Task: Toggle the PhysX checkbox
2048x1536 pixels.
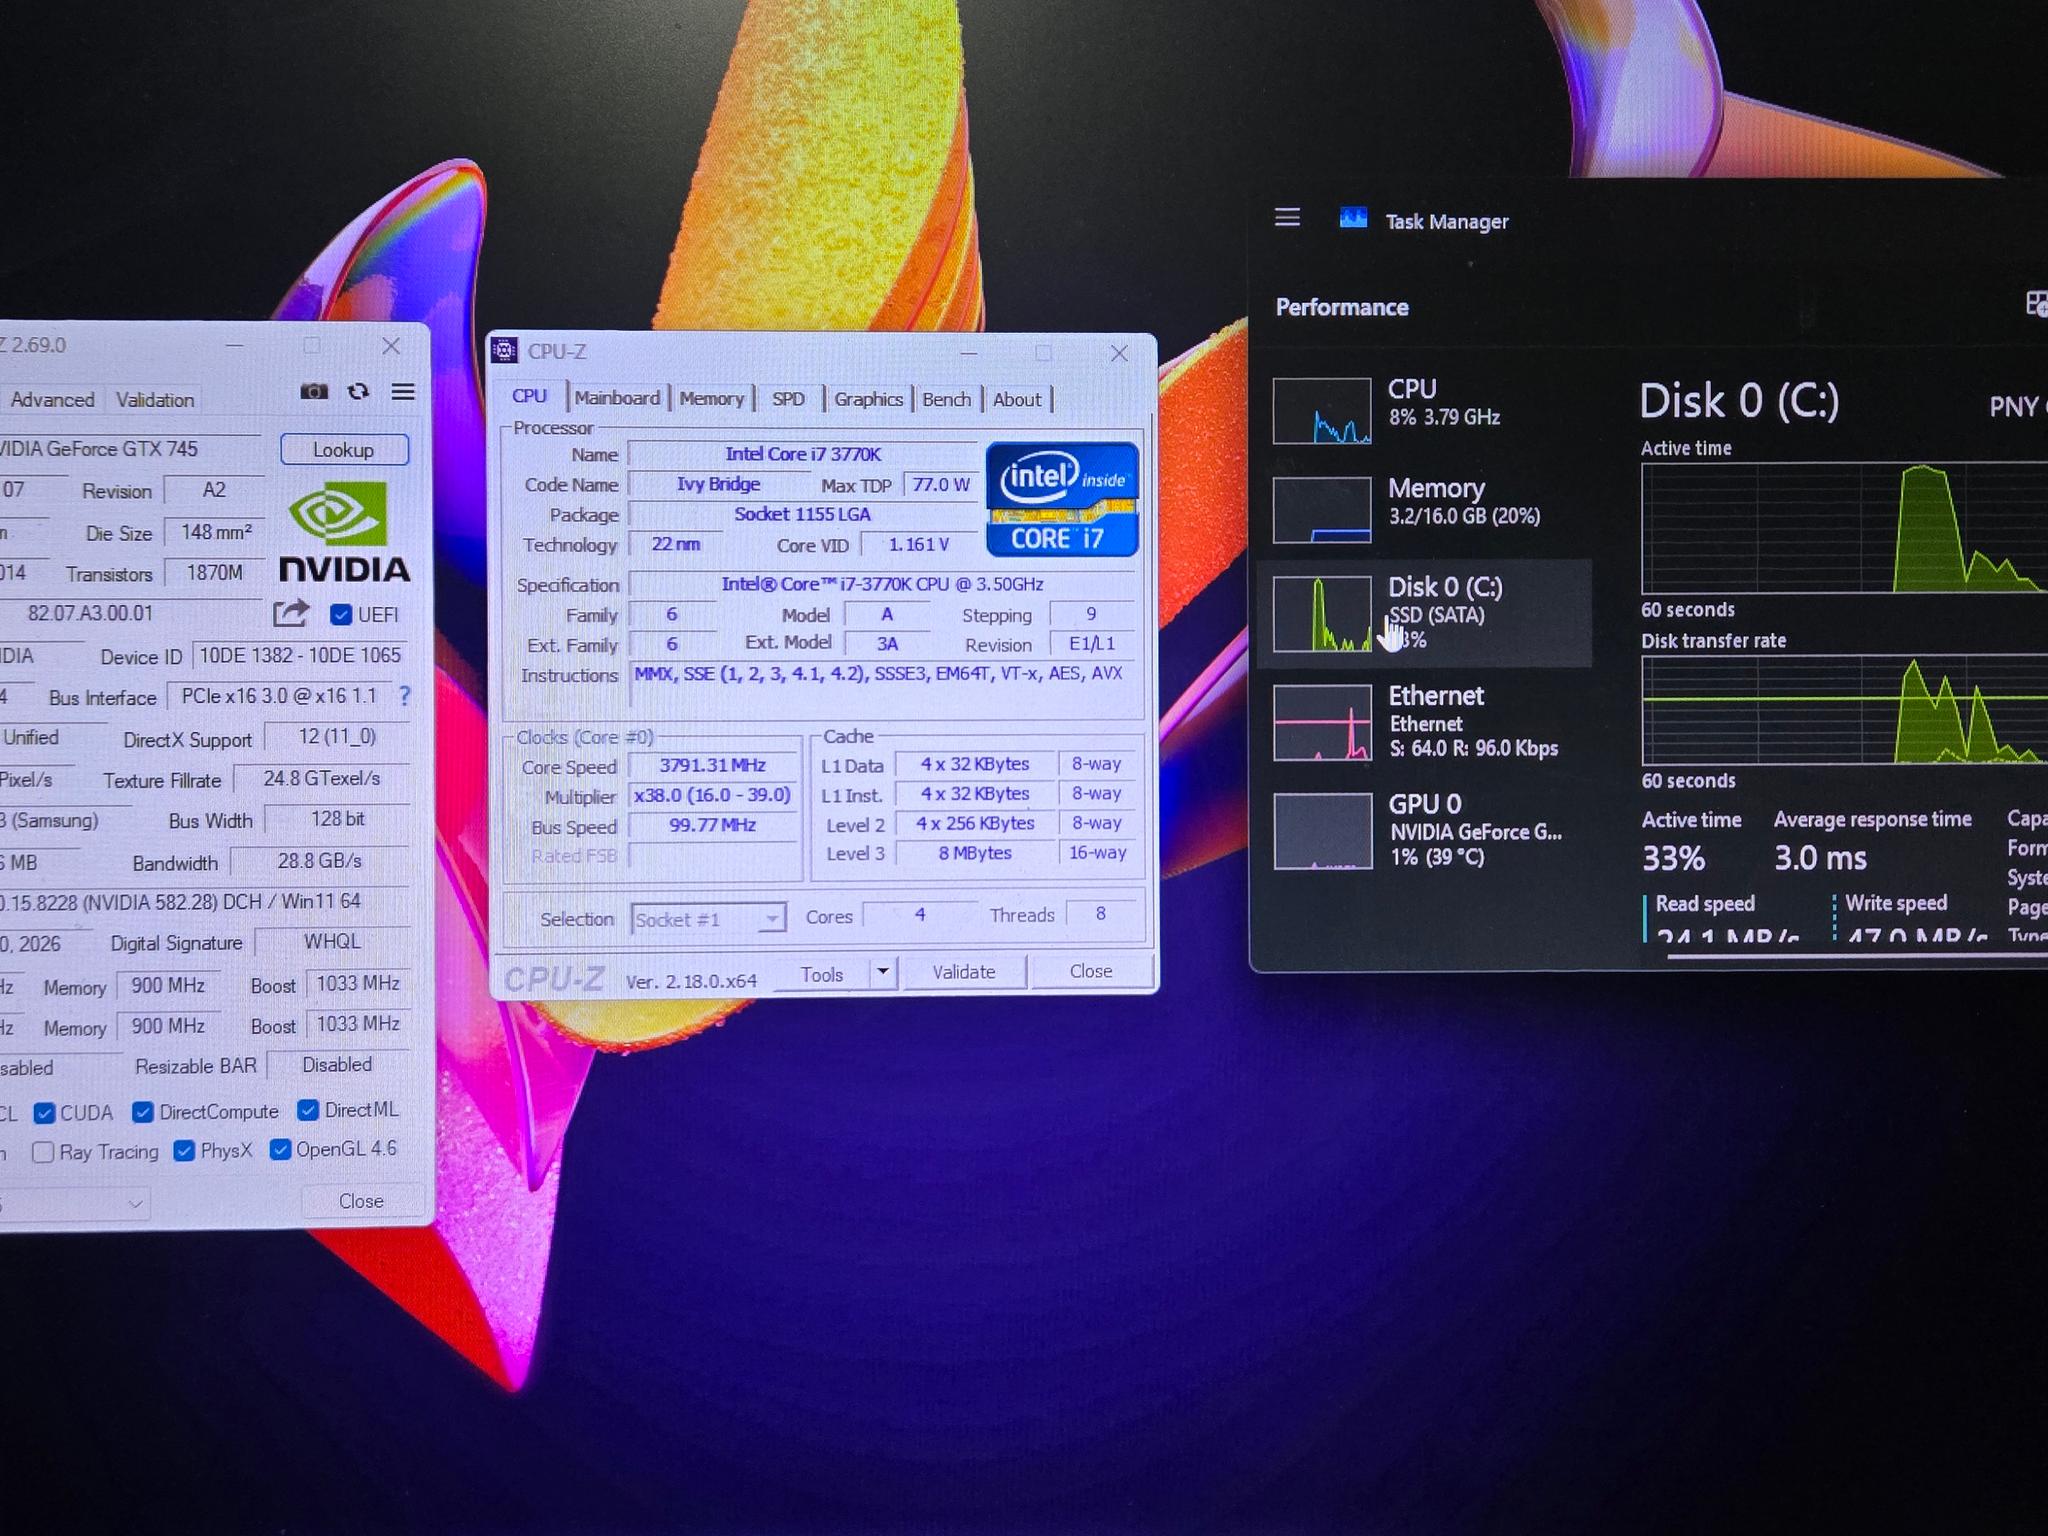Action: [184, 1151]
